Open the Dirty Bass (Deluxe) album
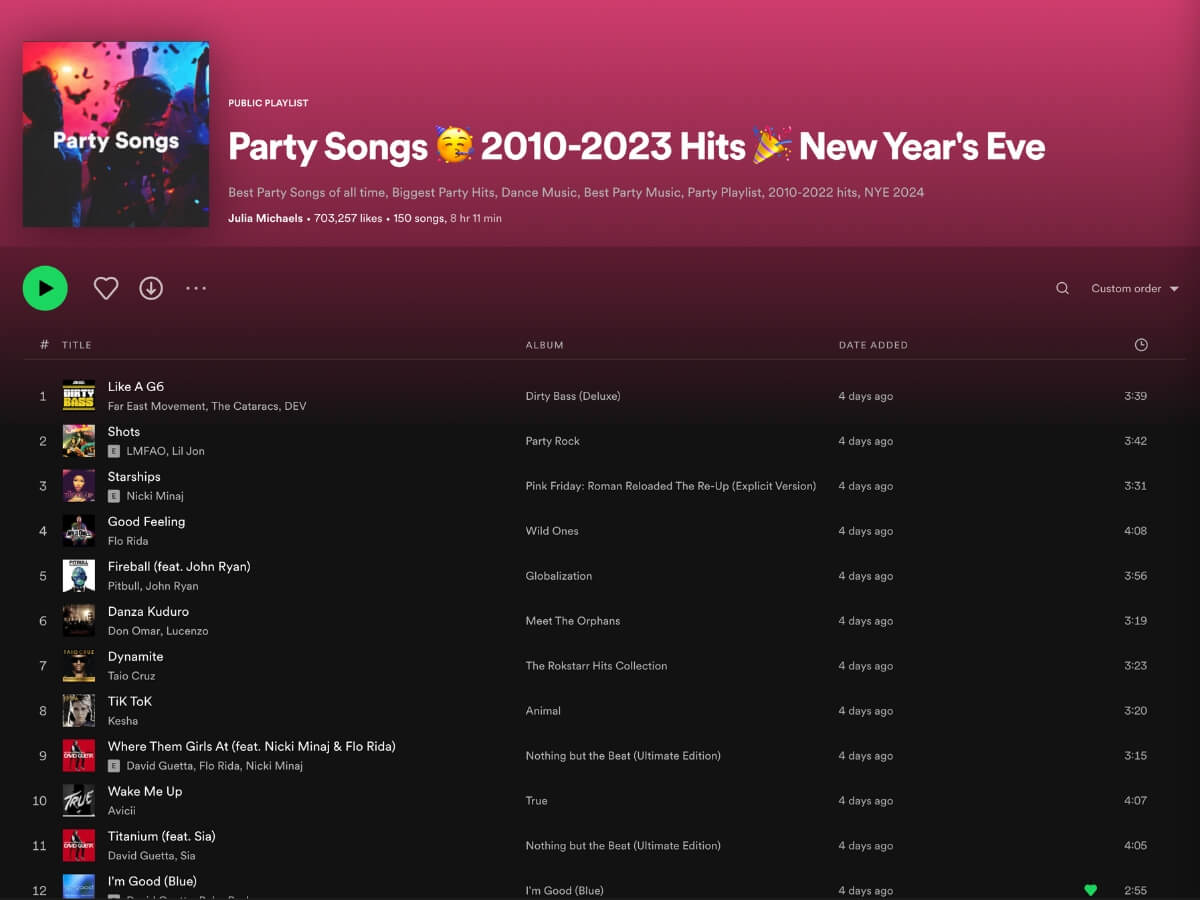 click(x=573, y=396)
